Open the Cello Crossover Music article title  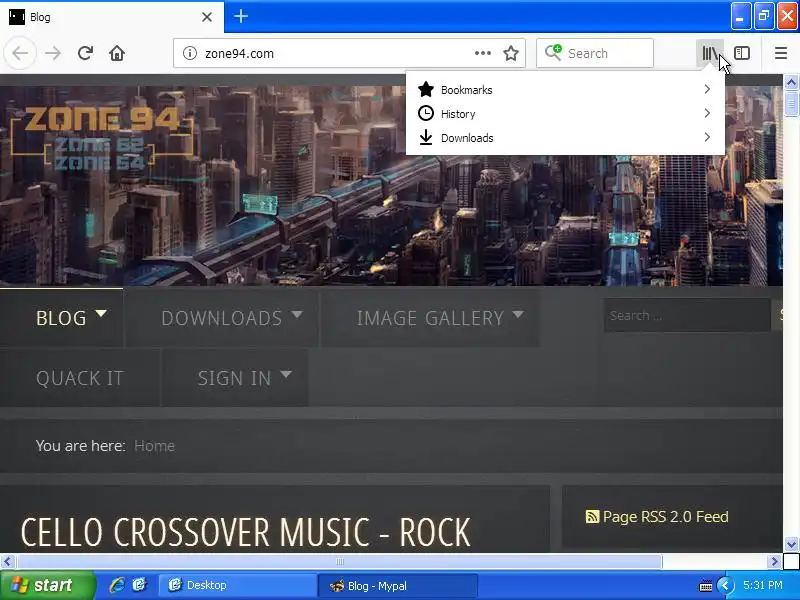[x=246, y=533]
